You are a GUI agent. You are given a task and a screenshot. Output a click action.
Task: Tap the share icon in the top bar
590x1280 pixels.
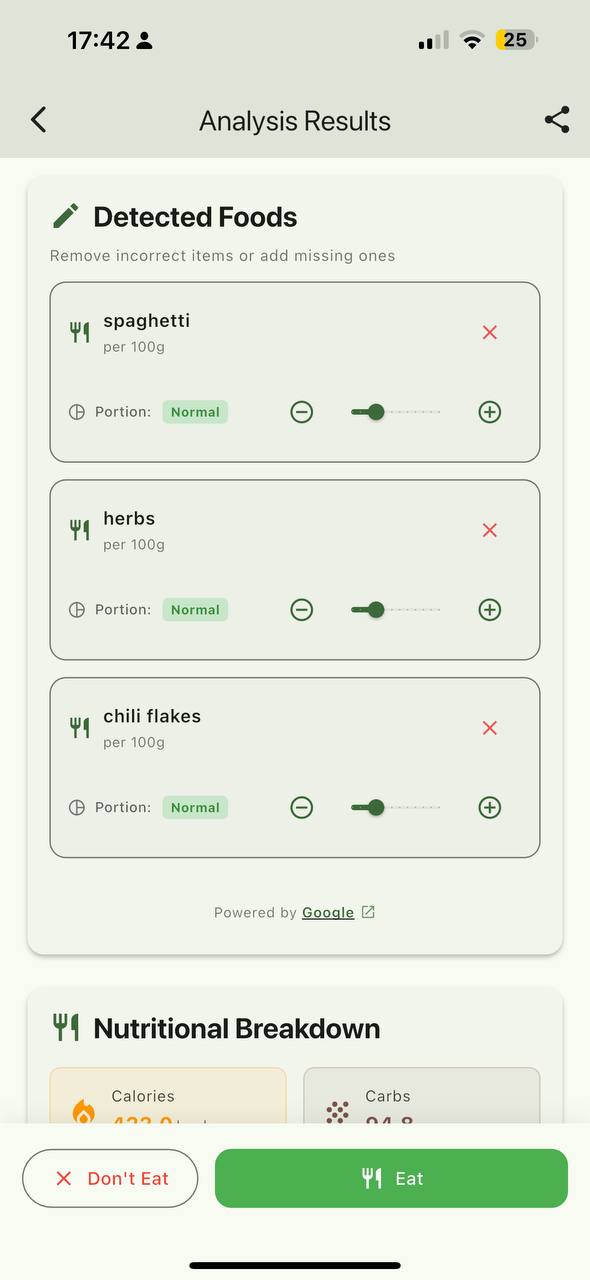pyautogui.click(x=556, y=119)
